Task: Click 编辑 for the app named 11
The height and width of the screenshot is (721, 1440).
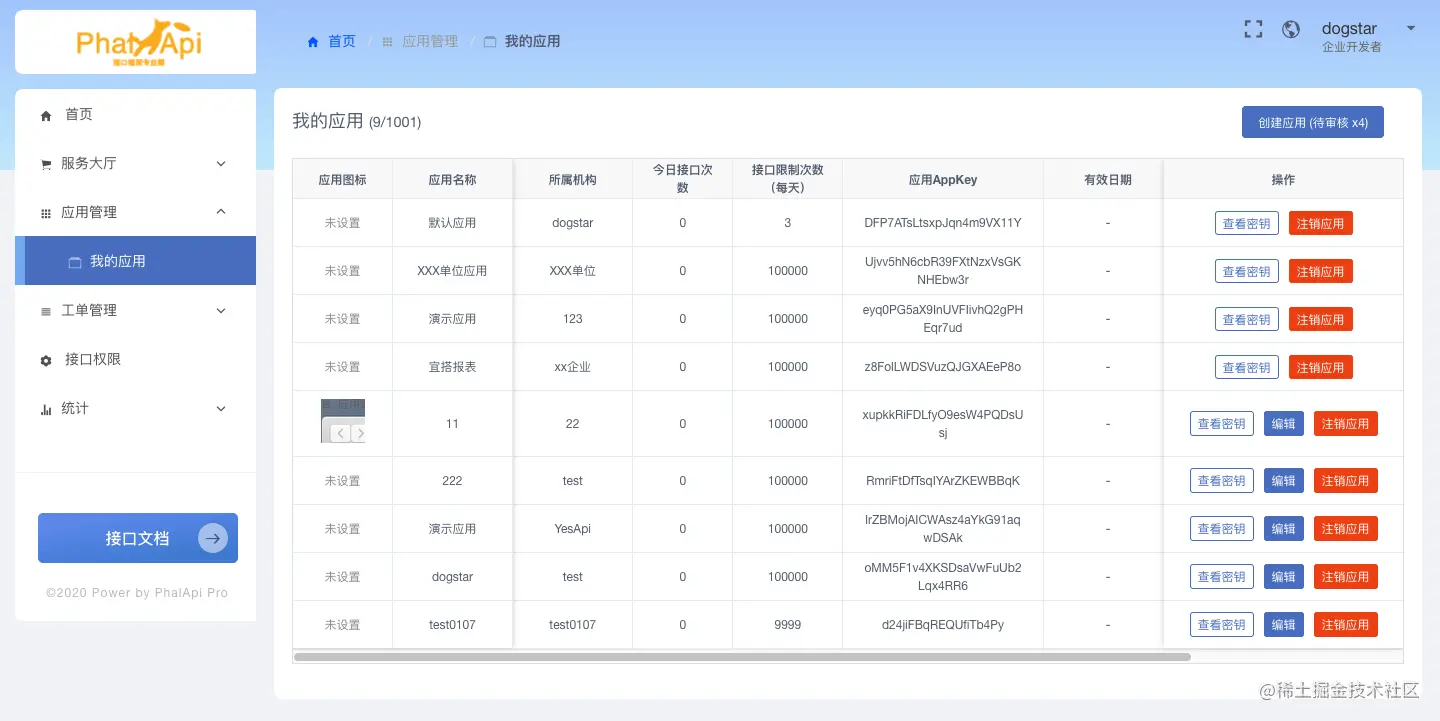Action: point(1284,424)
